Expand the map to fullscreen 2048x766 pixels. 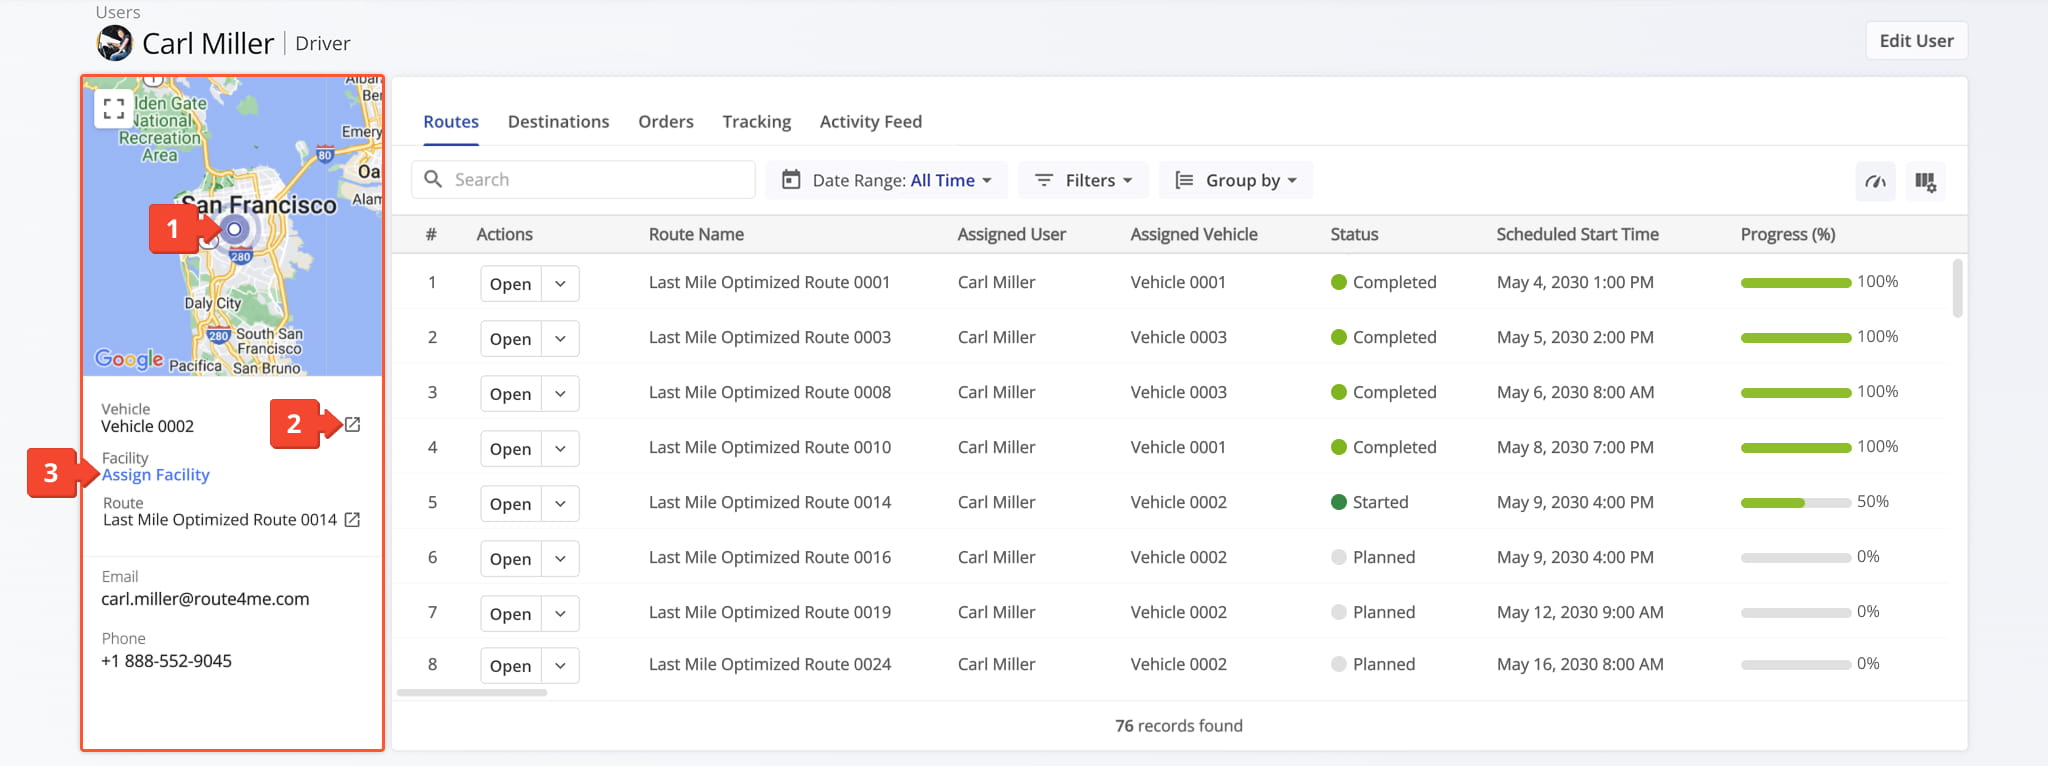(114, 109)
